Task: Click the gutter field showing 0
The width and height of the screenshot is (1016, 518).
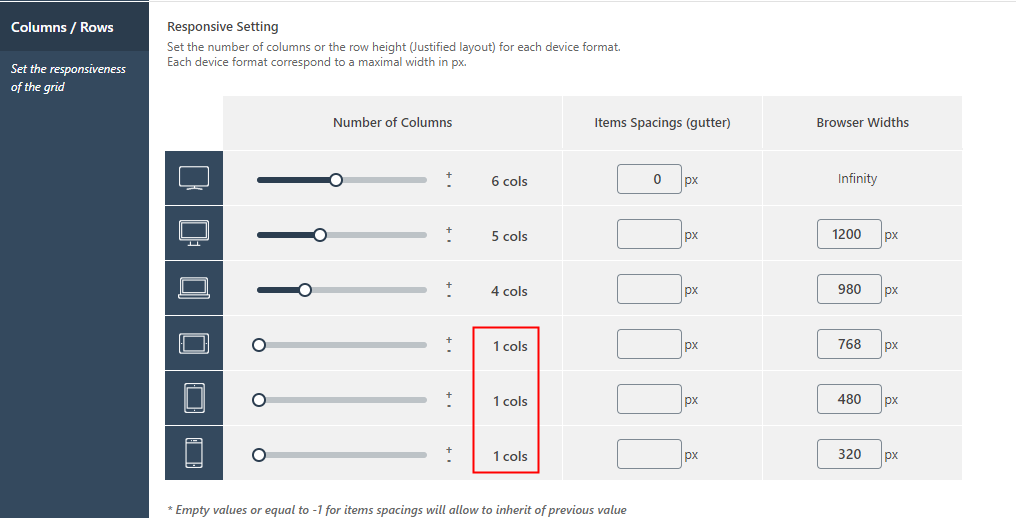Action: click(649, 179)
